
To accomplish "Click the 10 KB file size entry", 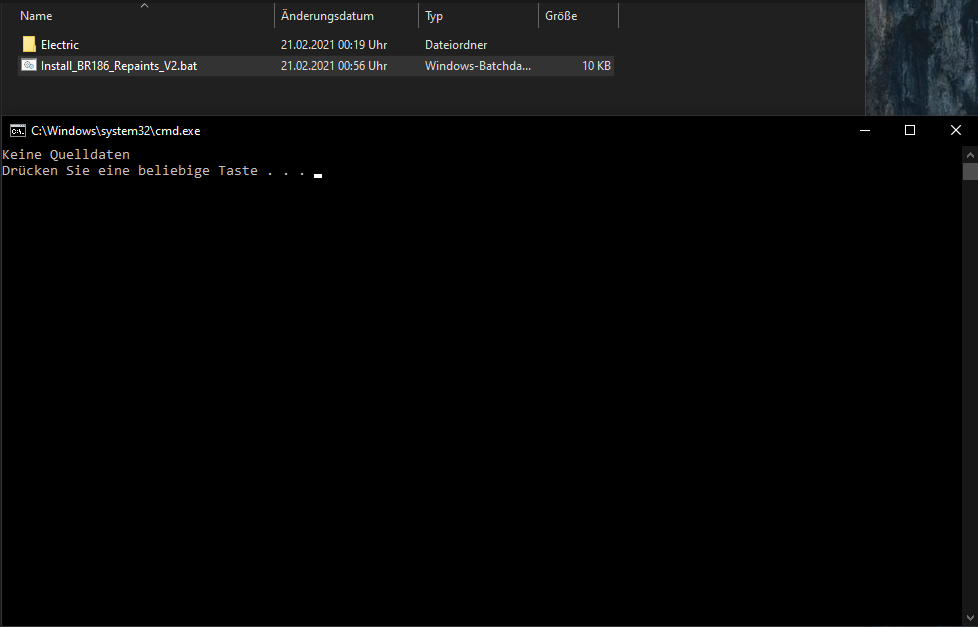I will (597, 66).
